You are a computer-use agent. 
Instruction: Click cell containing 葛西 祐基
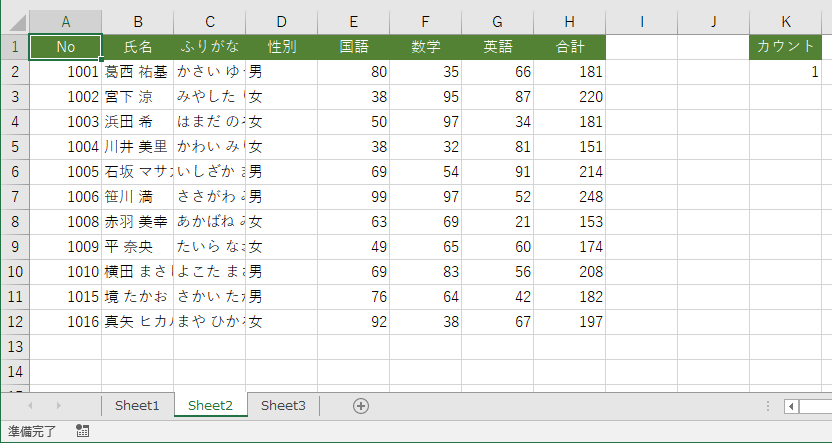[x=137, y=72]
